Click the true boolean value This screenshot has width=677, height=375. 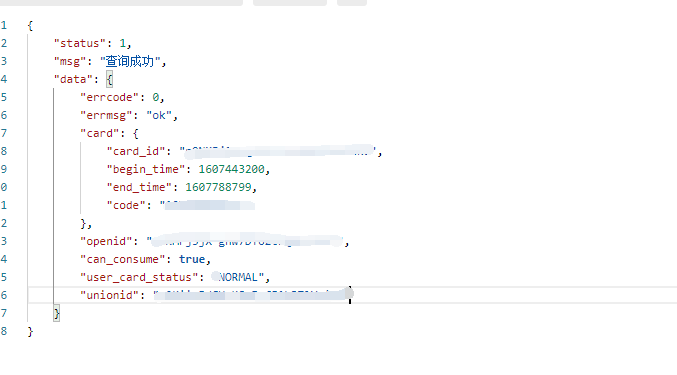click(x=192, y=259)
